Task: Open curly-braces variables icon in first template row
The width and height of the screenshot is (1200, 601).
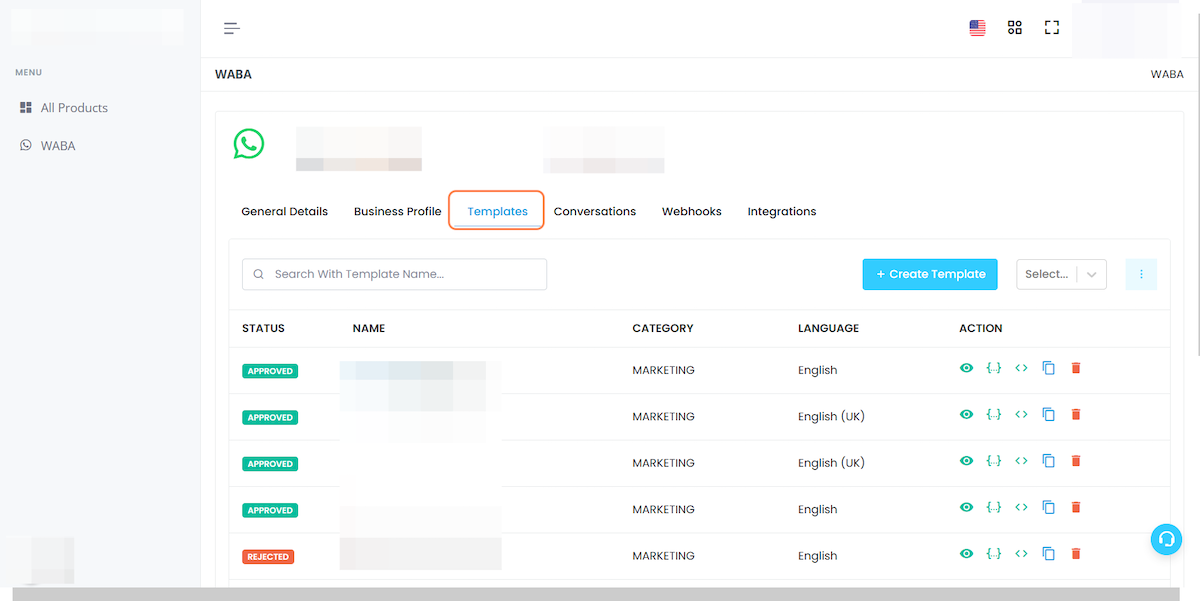Action: (993, 368)
